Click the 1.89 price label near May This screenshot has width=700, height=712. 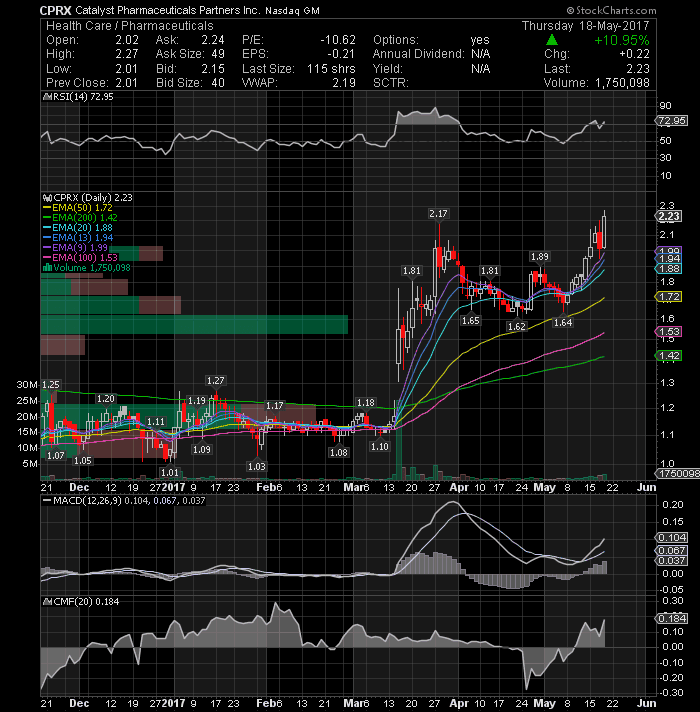[539, 257]
